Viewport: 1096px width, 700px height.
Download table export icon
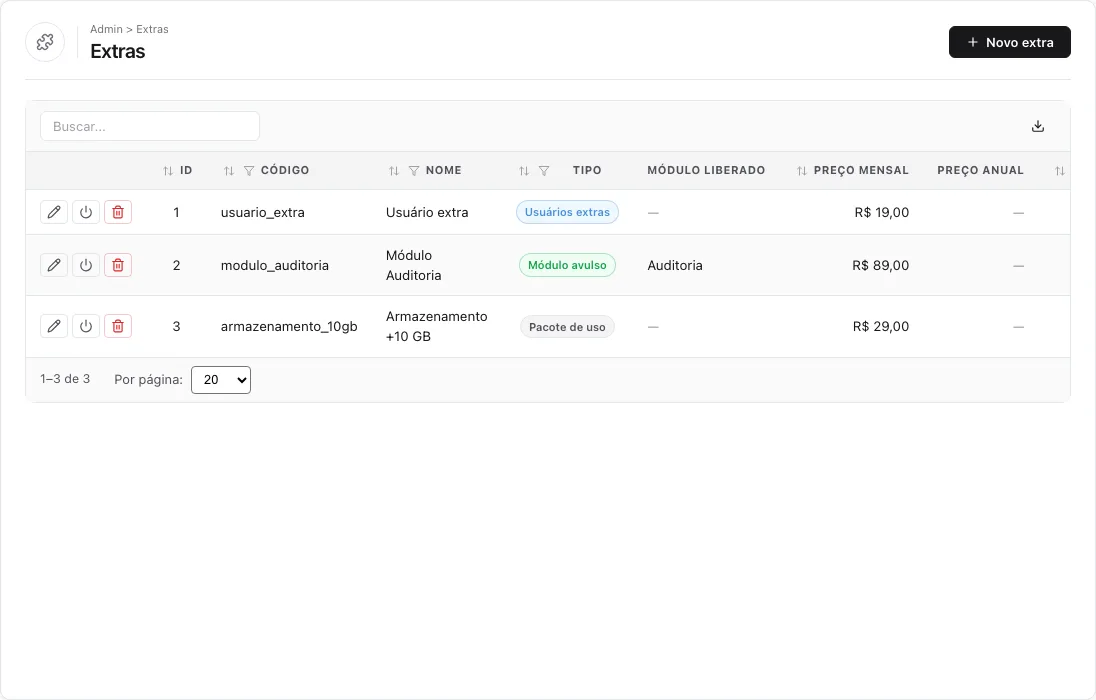pyautogui.click(x=1038, y=126)
